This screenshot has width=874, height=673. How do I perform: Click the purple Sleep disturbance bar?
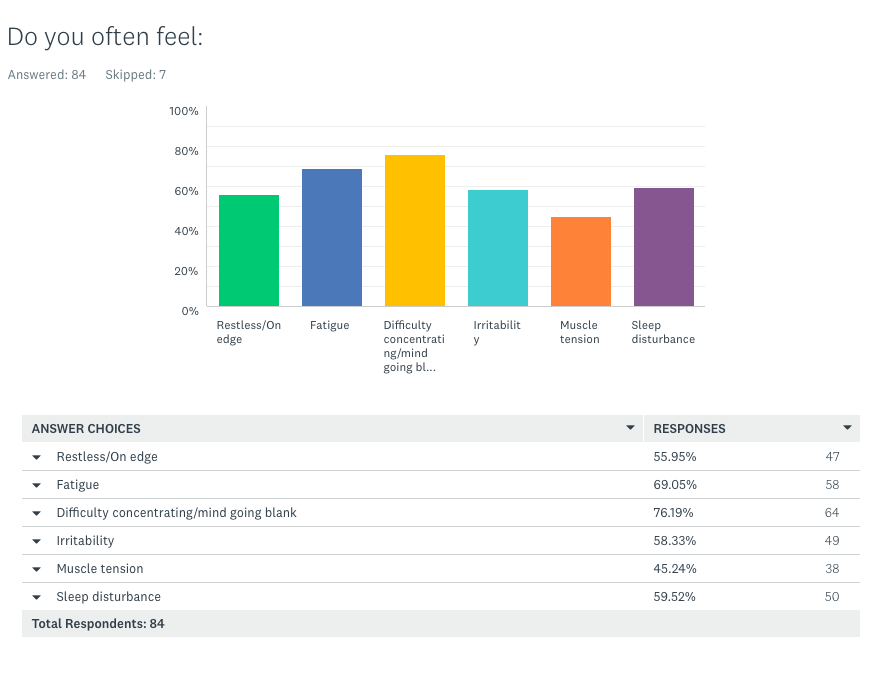664,247
